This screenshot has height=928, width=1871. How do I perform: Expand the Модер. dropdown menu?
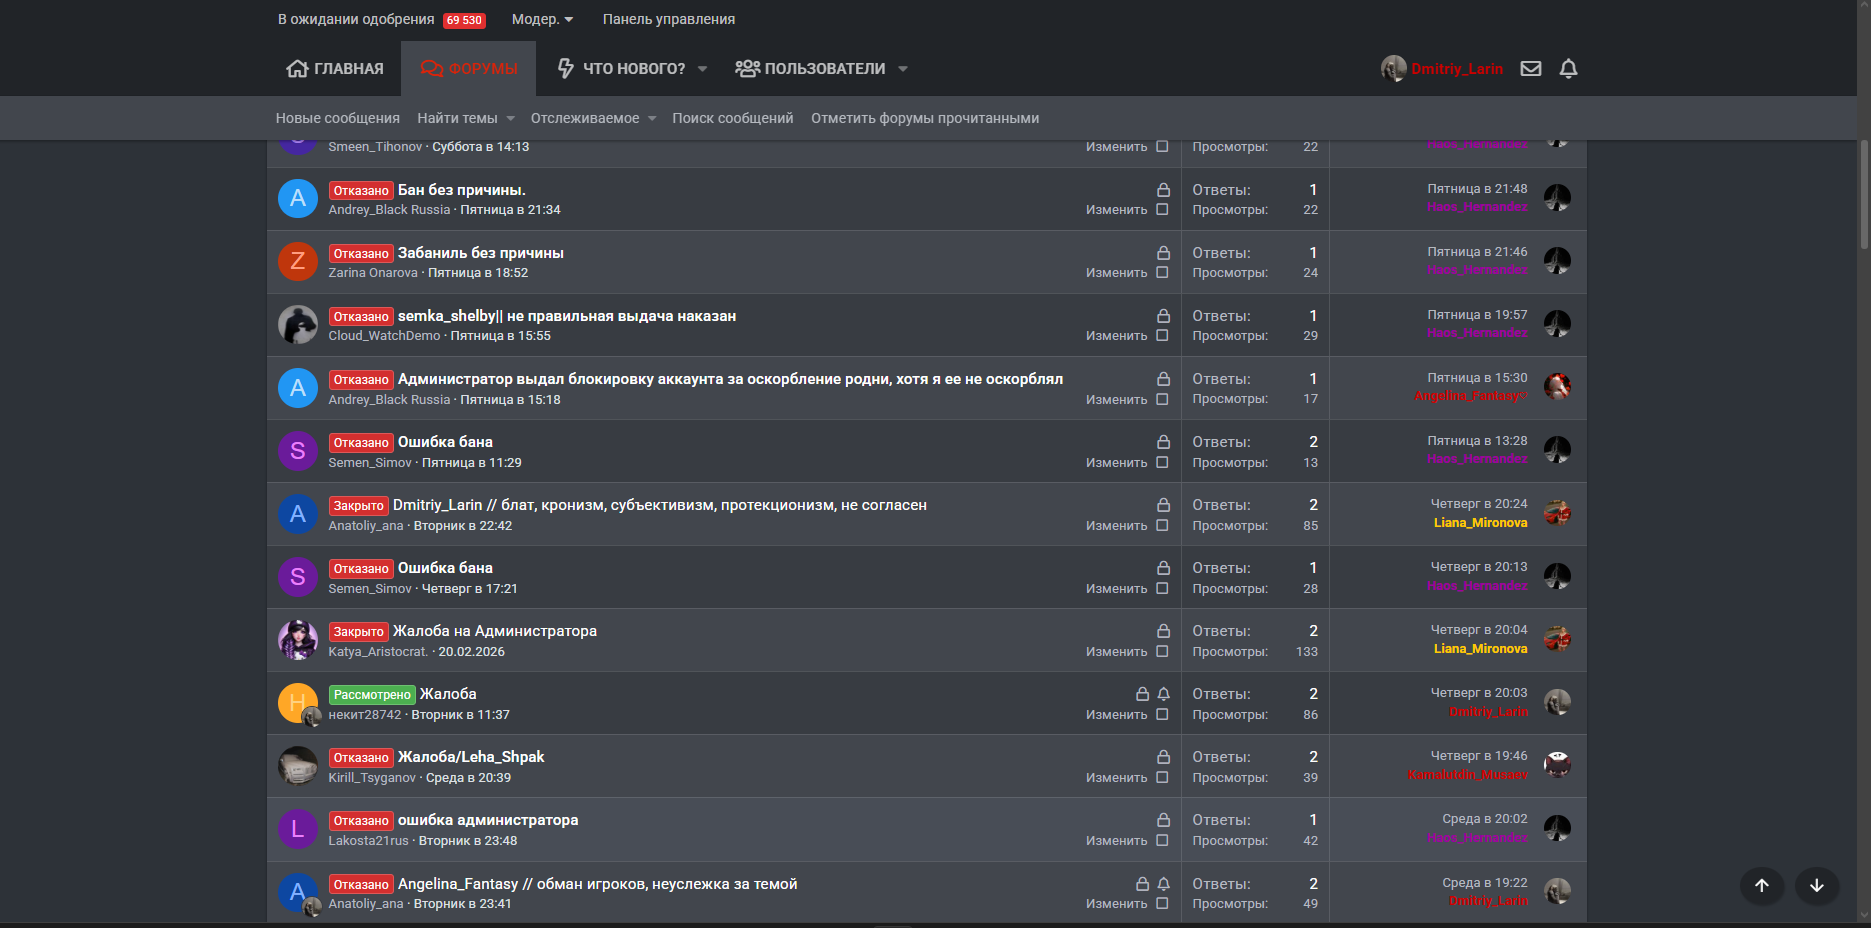point(542,20)
